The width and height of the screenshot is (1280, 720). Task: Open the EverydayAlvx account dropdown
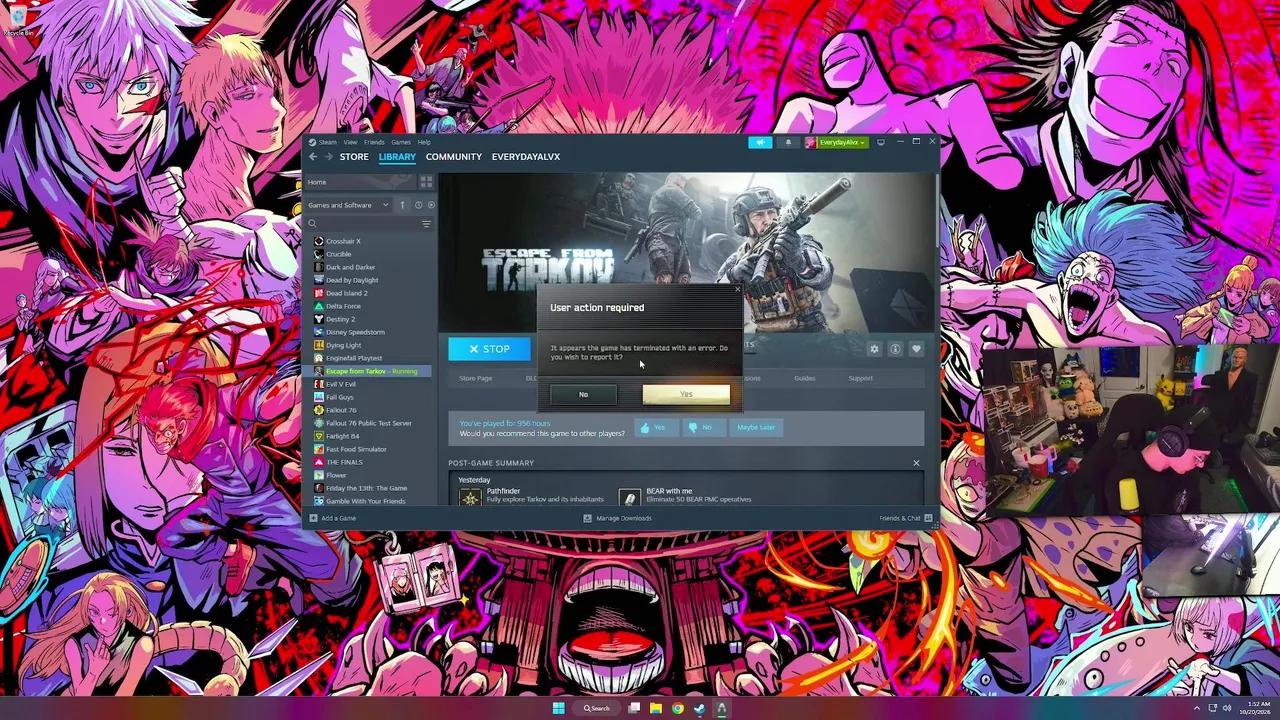[x=836, y=142]
